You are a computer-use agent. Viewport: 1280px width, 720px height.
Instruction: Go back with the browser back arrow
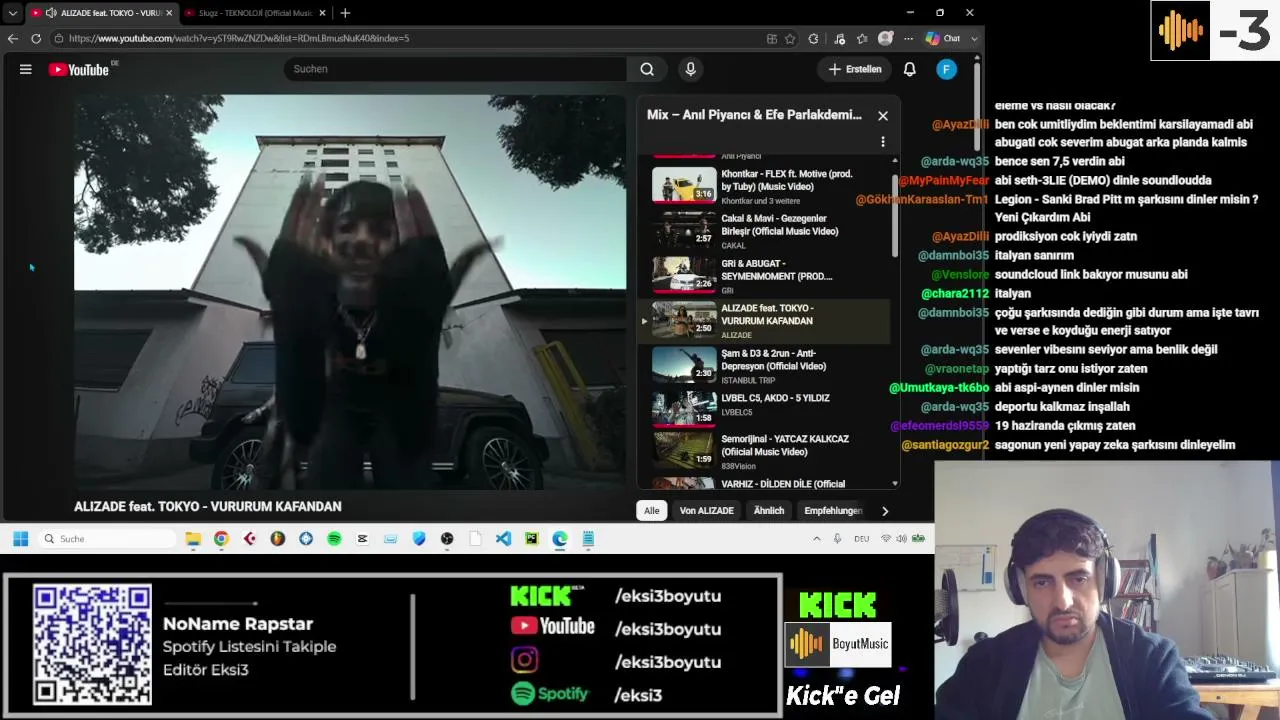pyautogui.click(x=13, y=38)
